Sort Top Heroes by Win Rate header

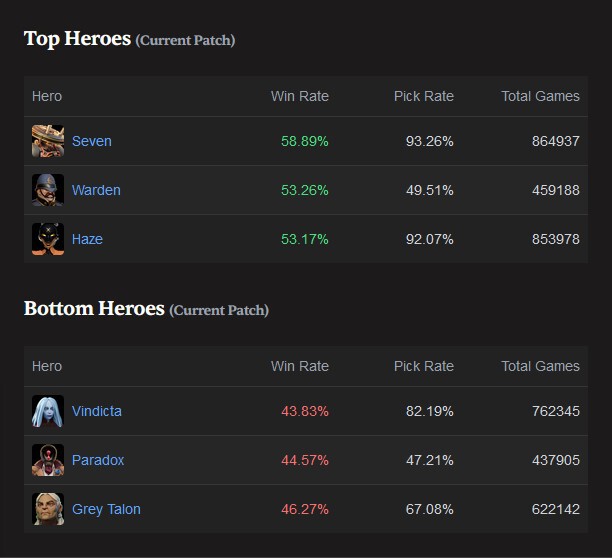(x=299, y=96)
